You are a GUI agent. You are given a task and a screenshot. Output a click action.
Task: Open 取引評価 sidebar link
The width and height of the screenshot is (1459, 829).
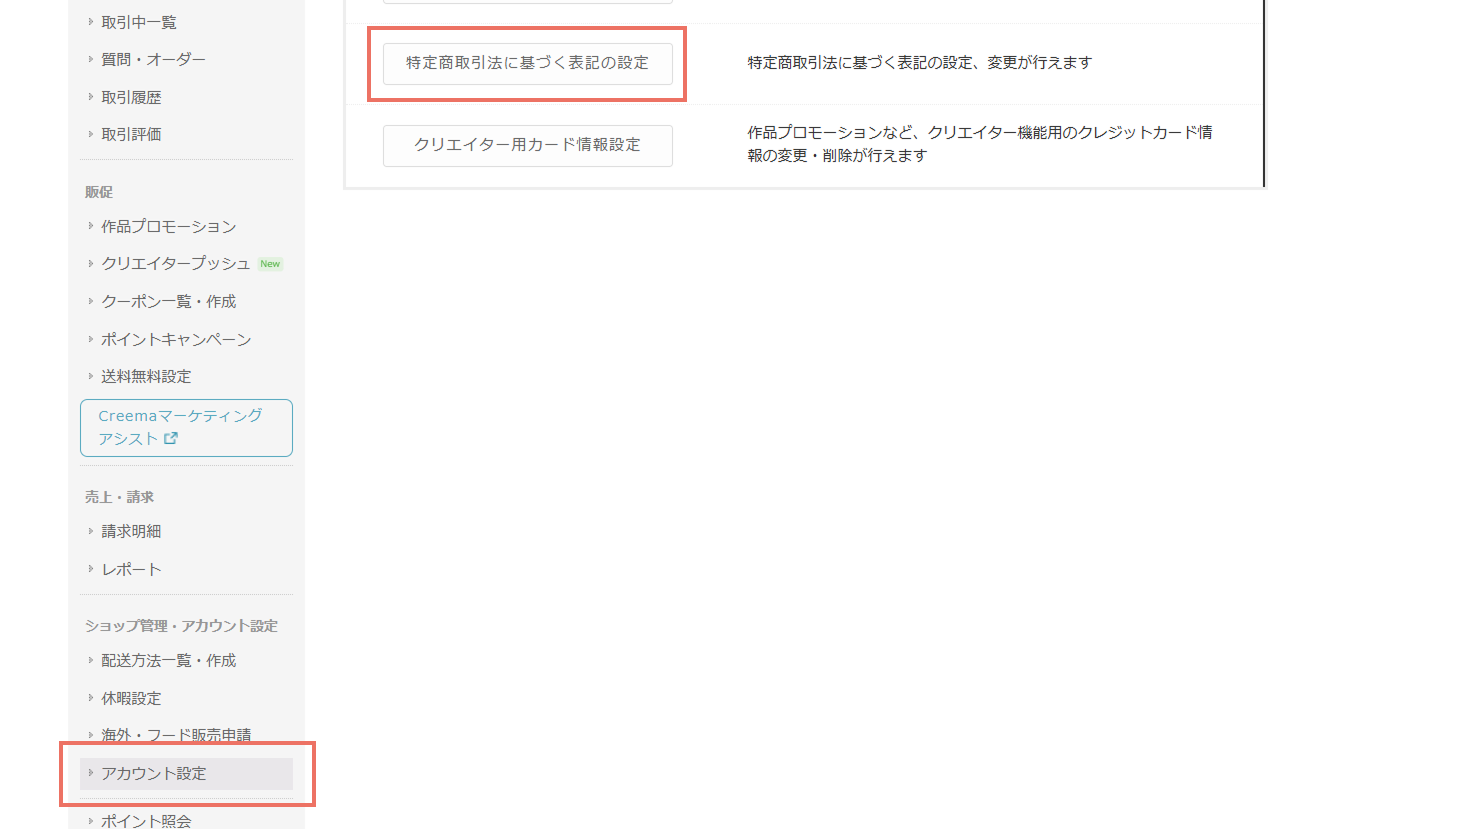pyautogui.click(x=131, y=134)
